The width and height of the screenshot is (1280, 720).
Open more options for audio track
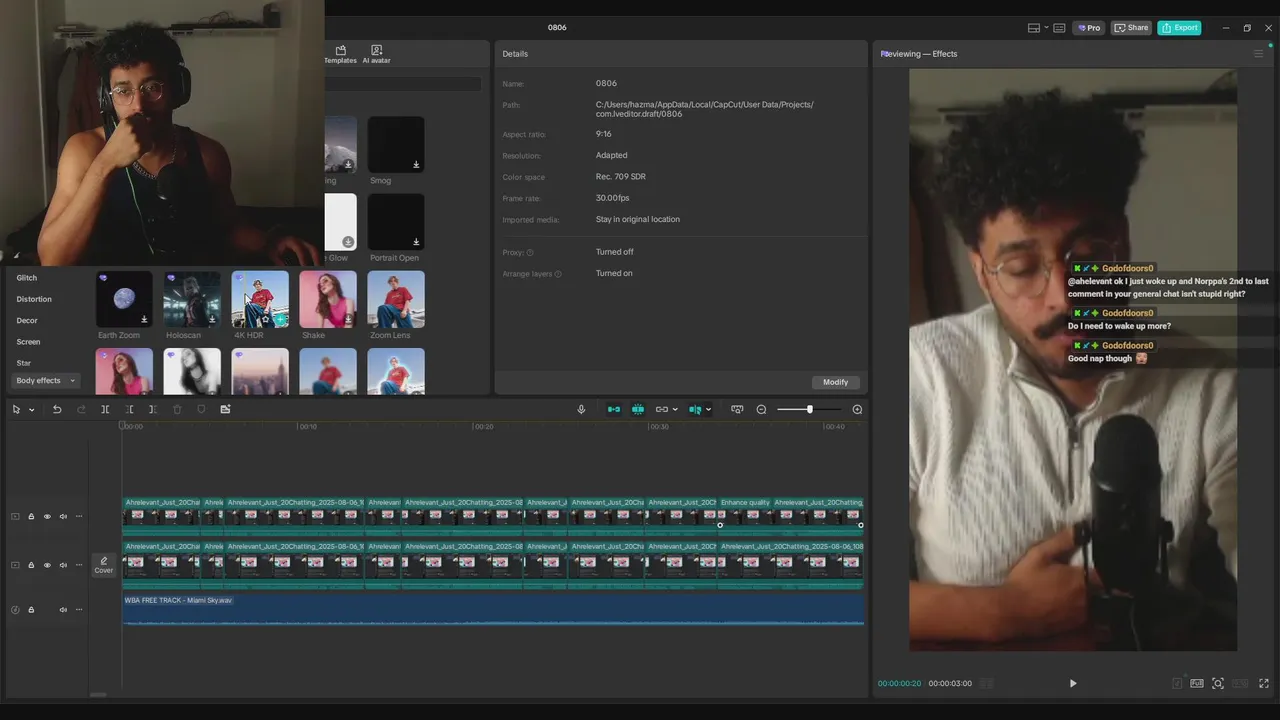coord(79,610)
